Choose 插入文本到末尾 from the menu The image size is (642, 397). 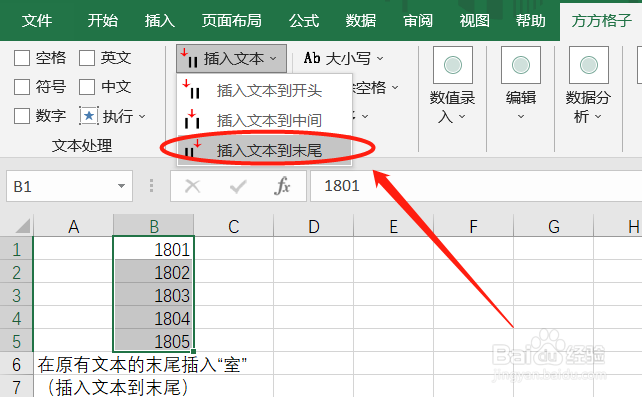[264, 150]
